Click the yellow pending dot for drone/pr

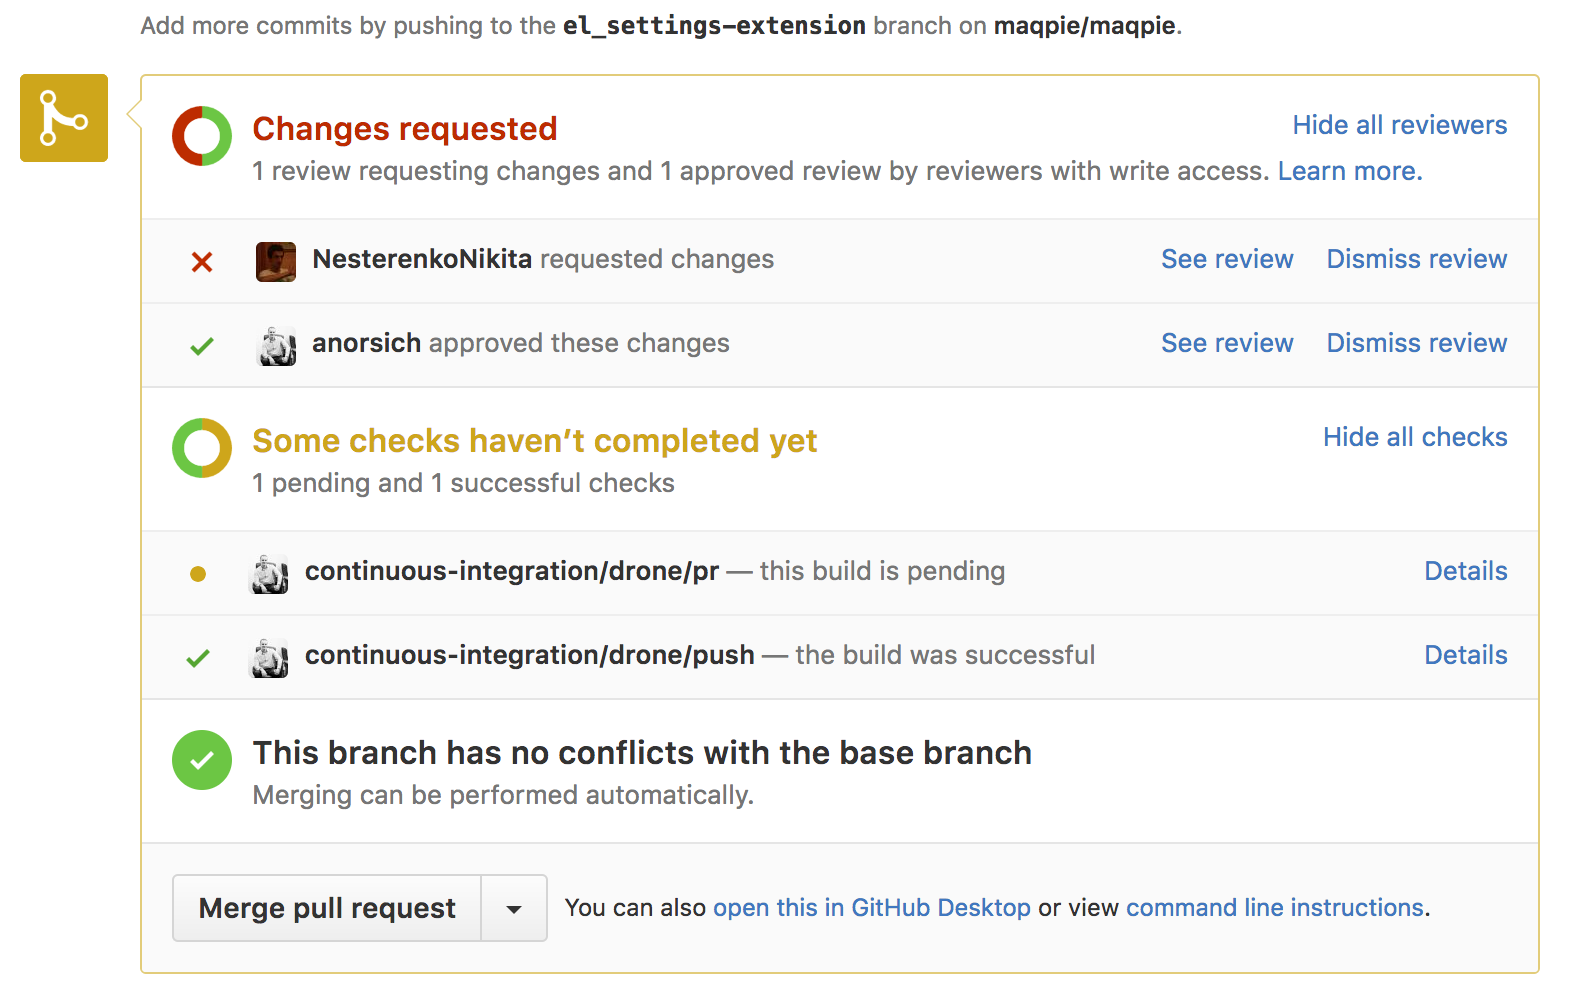pos(198,574)
